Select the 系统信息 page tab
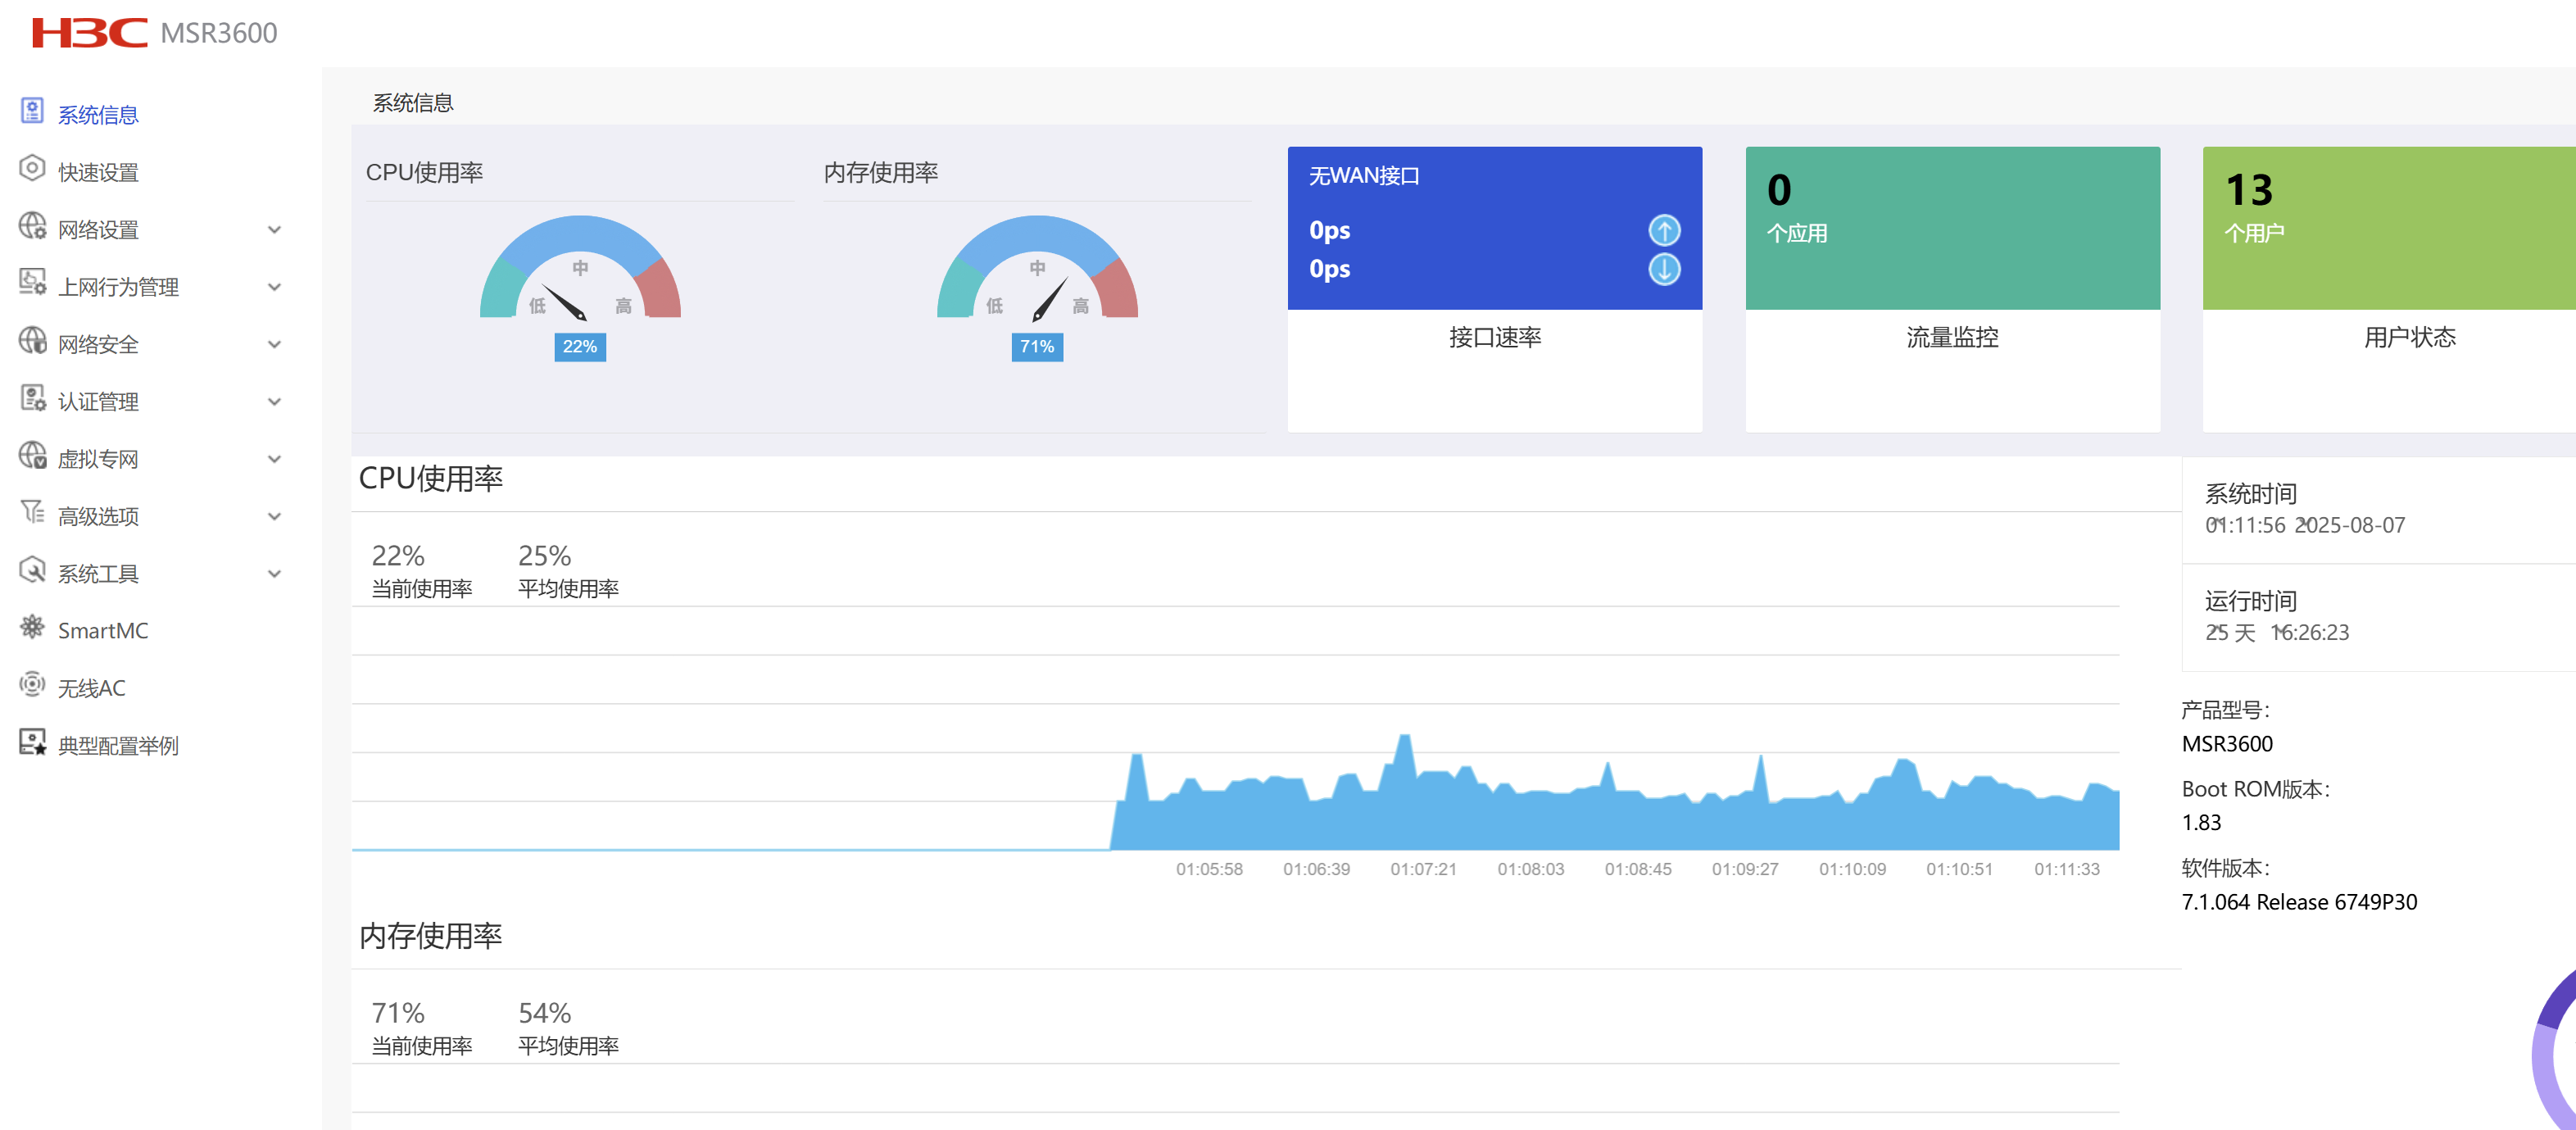The height and width of the screenshot is (1130, 2576). tap(413, 103)
